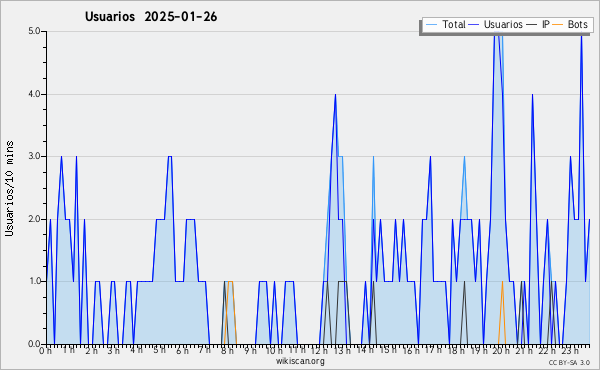Image resolution: width=600 pixels, height=370 pixels.
Task: Click the '0 h' x-axis label
Action: point(45,351)
